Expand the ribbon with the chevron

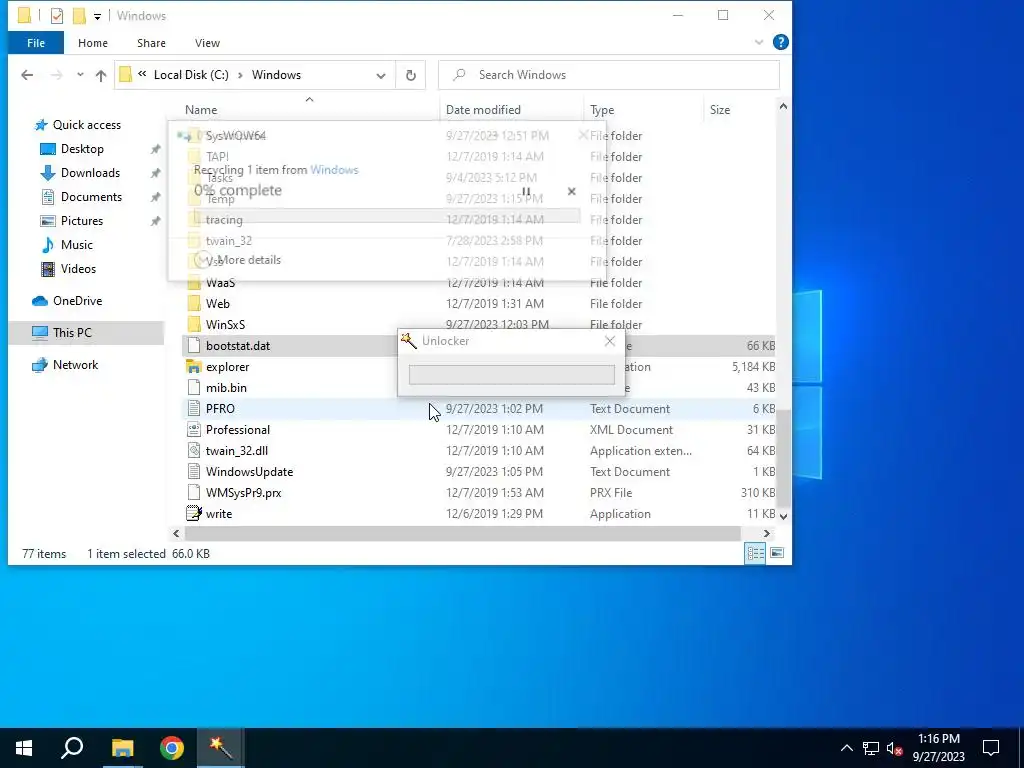pyautogui.click(x=759, y=42)
